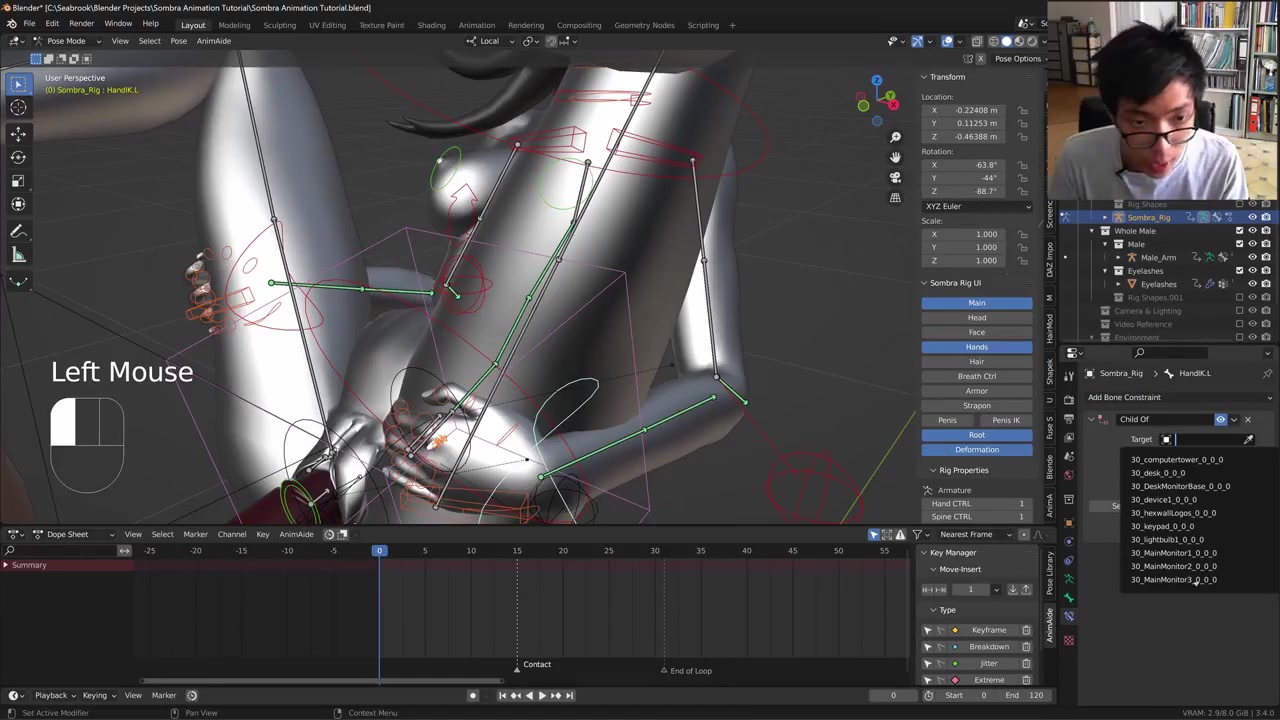Switch to the Animation workspace tab
This screenshot has height=720, width=1280.
[476, 25]
